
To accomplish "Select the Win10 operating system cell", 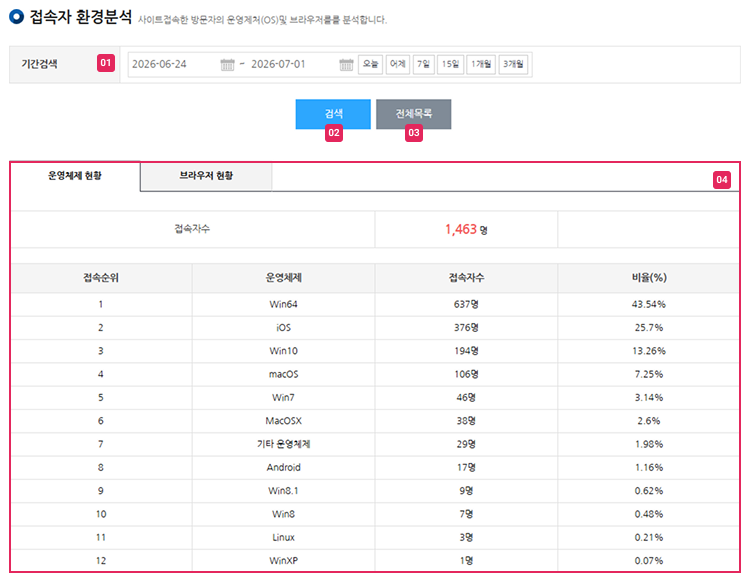I will tap(284, 351).
